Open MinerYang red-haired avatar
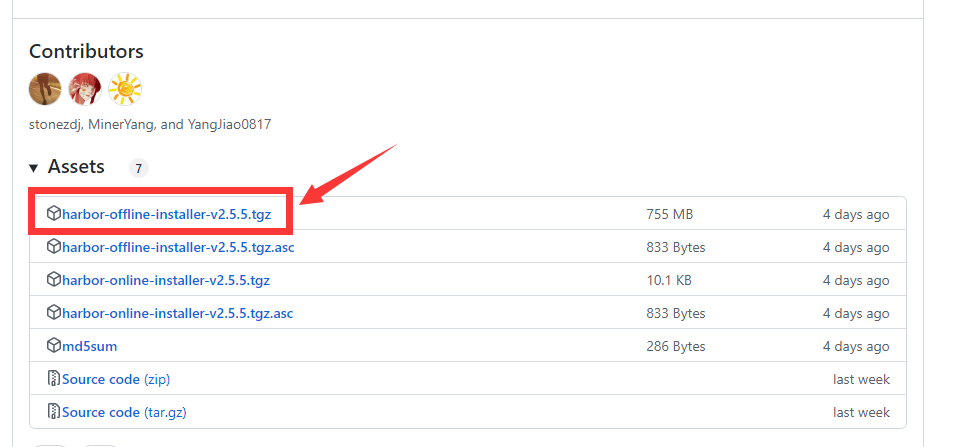The height and width of the screenshot is (447, 966). (85, 89)
